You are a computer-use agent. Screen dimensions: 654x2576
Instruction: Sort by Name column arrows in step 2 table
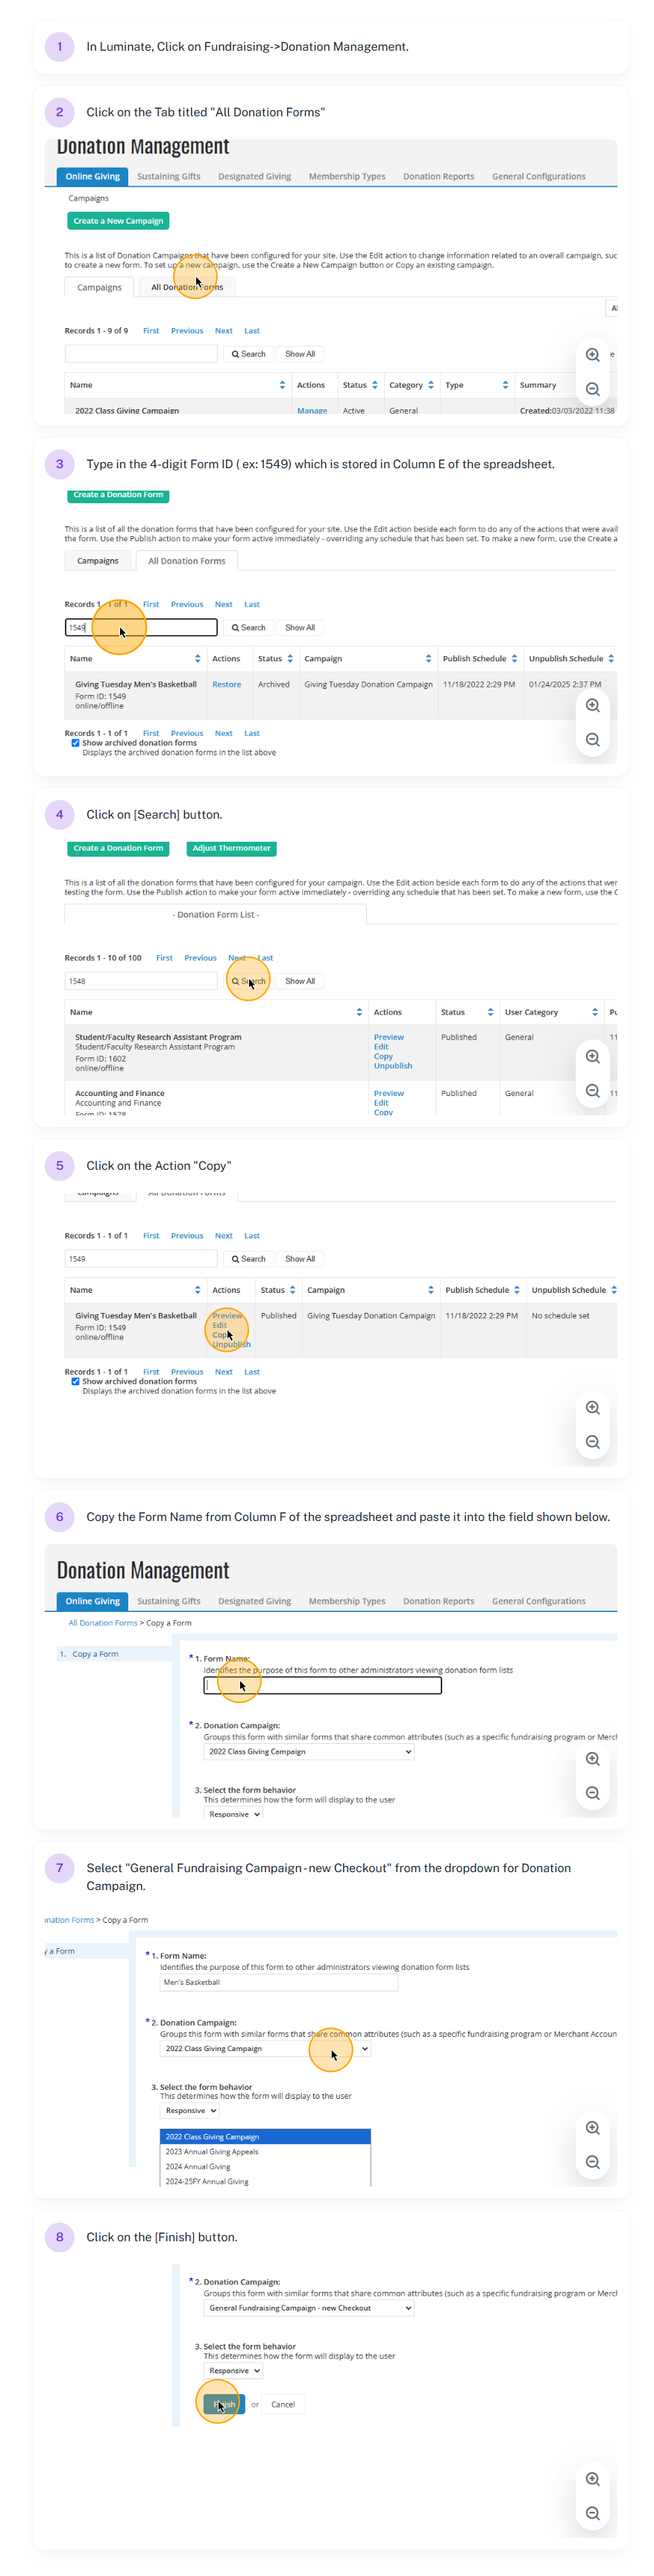[282, 385]
